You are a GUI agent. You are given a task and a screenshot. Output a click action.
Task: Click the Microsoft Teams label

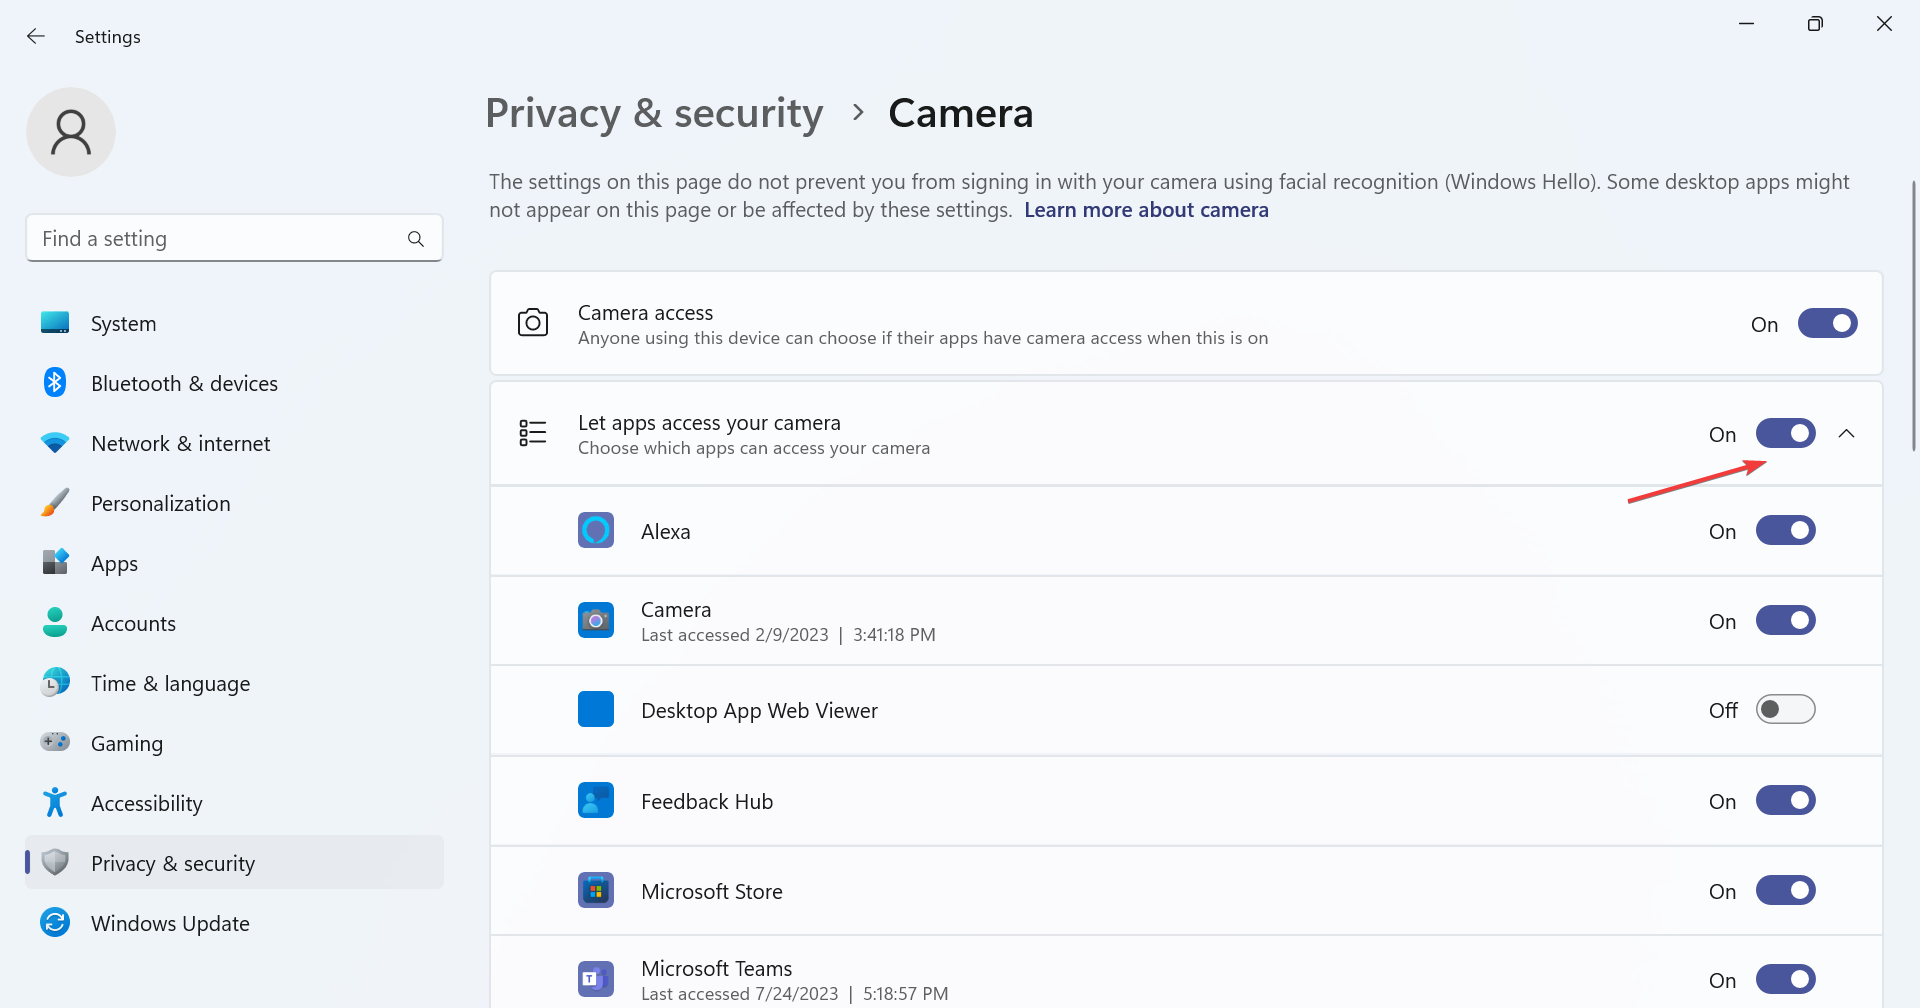click(x=716, y=968)
